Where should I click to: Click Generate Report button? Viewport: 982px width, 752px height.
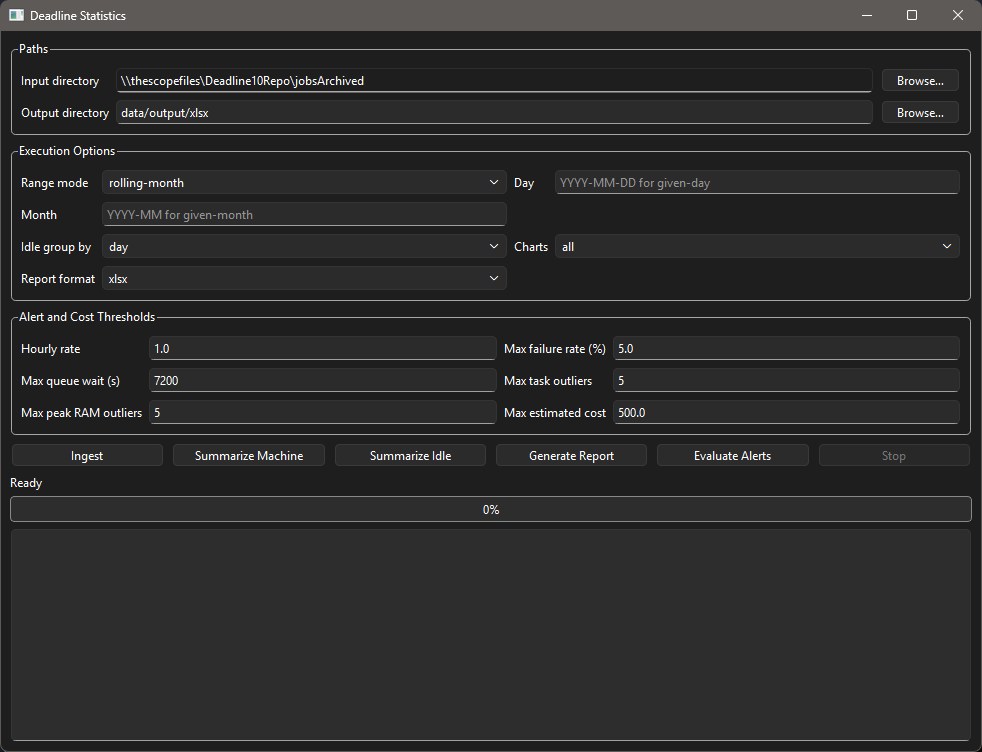pyautogui.click(x=571, y=455)
